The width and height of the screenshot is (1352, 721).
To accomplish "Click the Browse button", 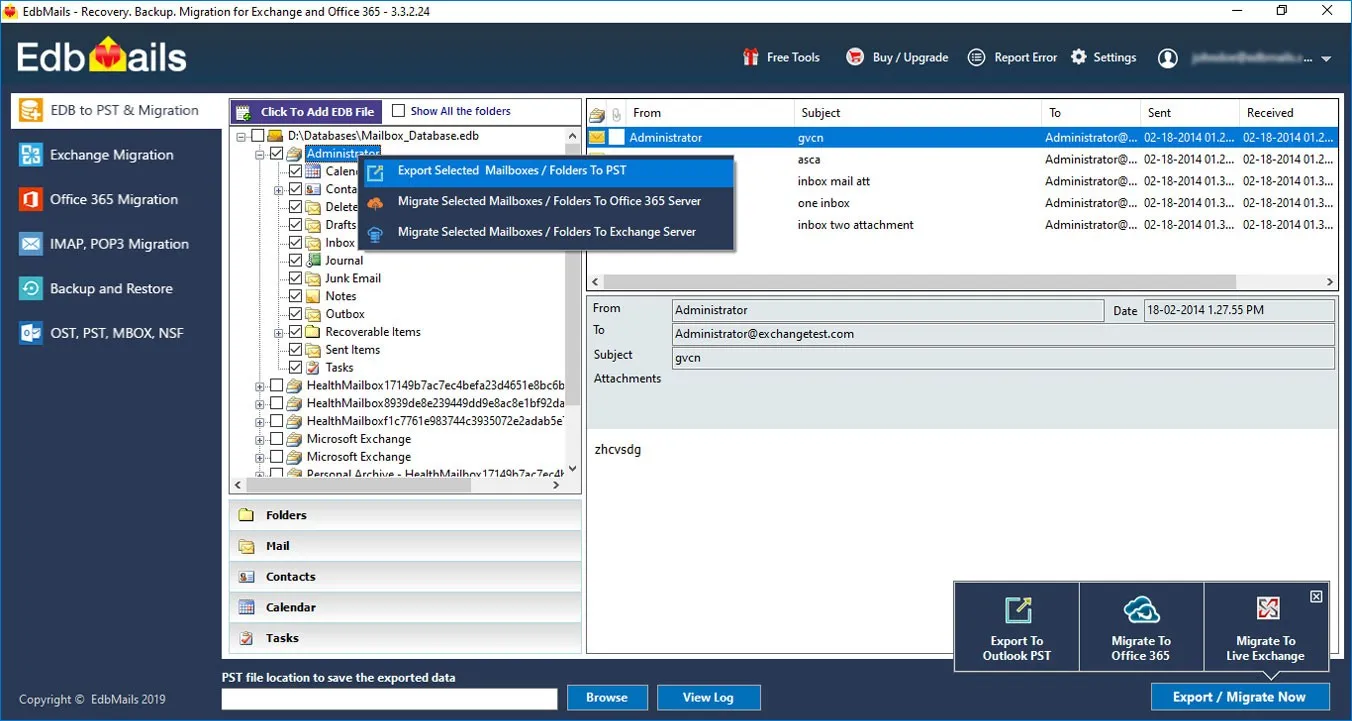I will [607, 697].
